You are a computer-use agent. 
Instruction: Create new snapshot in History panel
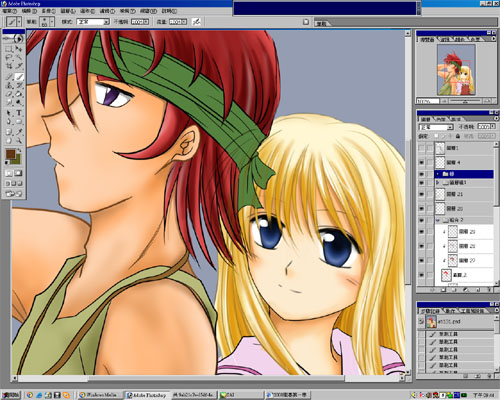pyautogui.click(x=479, y=376)
